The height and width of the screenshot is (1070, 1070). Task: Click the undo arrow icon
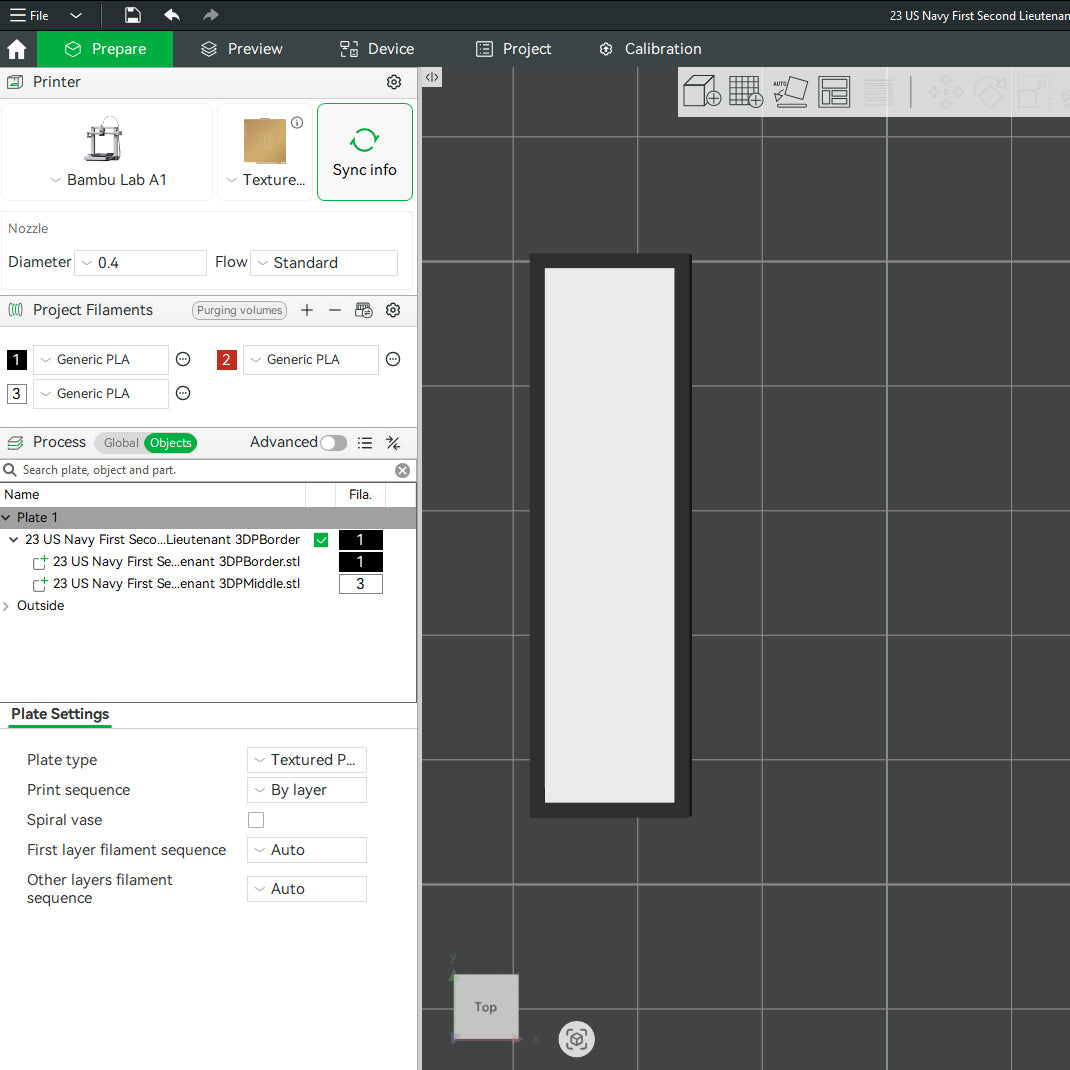tap(172, 15)
